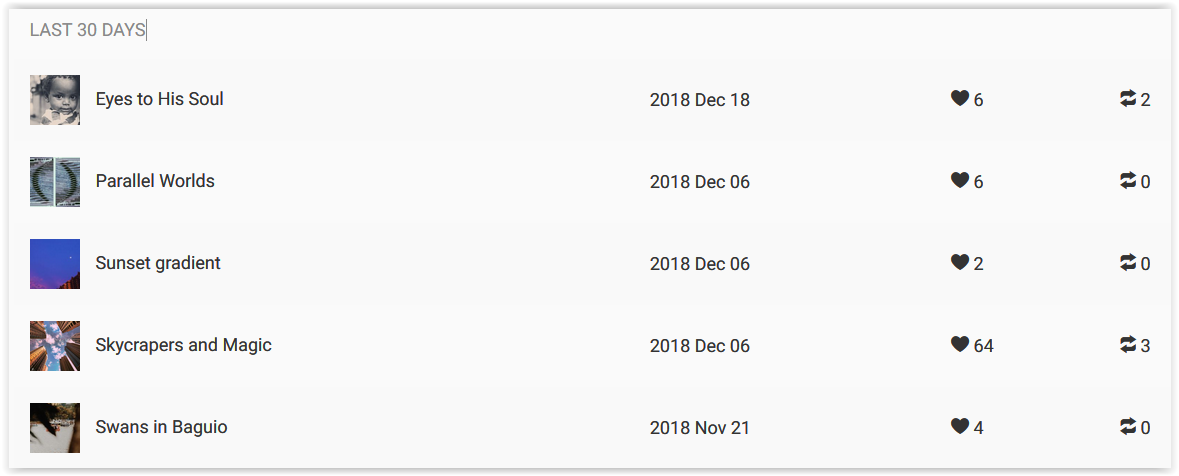Open the Sunset gradient title link
Image resolution: width=1179 pixels, height=476 pixels.
(x=158, y=263)
